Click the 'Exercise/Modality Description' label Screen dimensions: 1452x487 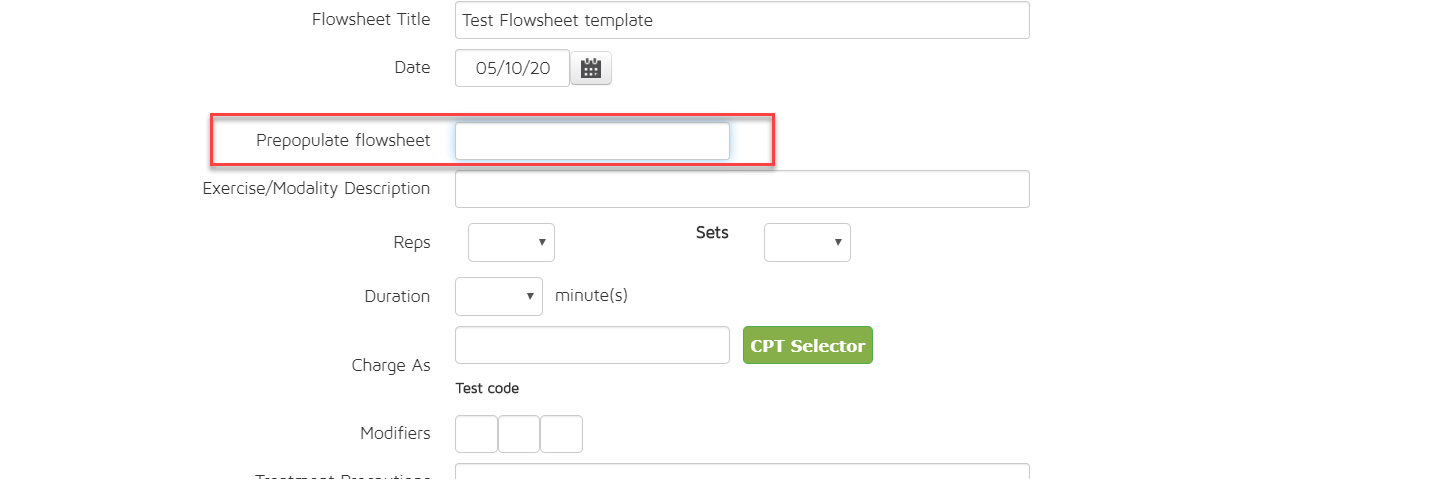316,188
